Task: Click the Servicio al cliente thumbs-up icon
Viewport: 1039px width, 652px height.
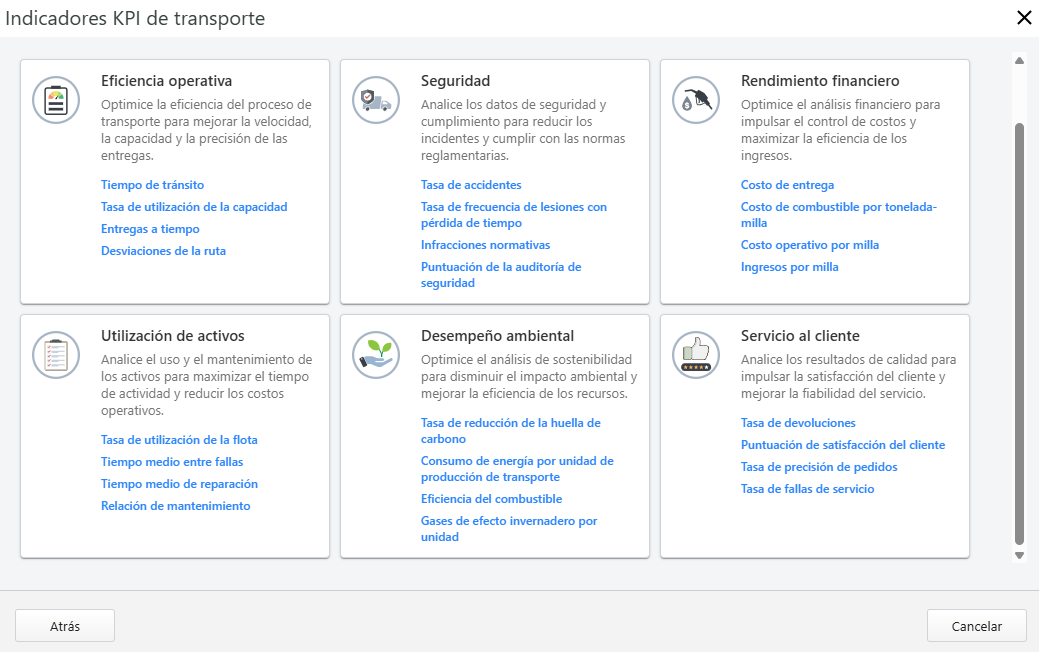Action: pyautogui.click(x=696, y=355)
